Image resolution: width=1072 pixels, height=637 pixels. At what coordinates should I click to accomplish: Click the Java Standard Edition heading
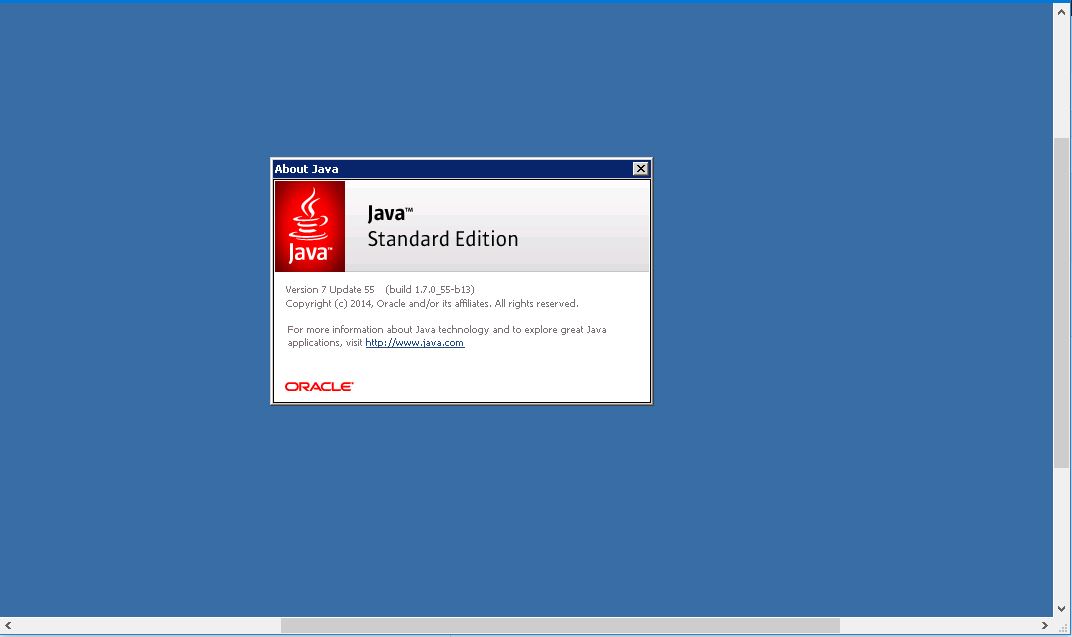pyautogui.click(x=442, y=227)
